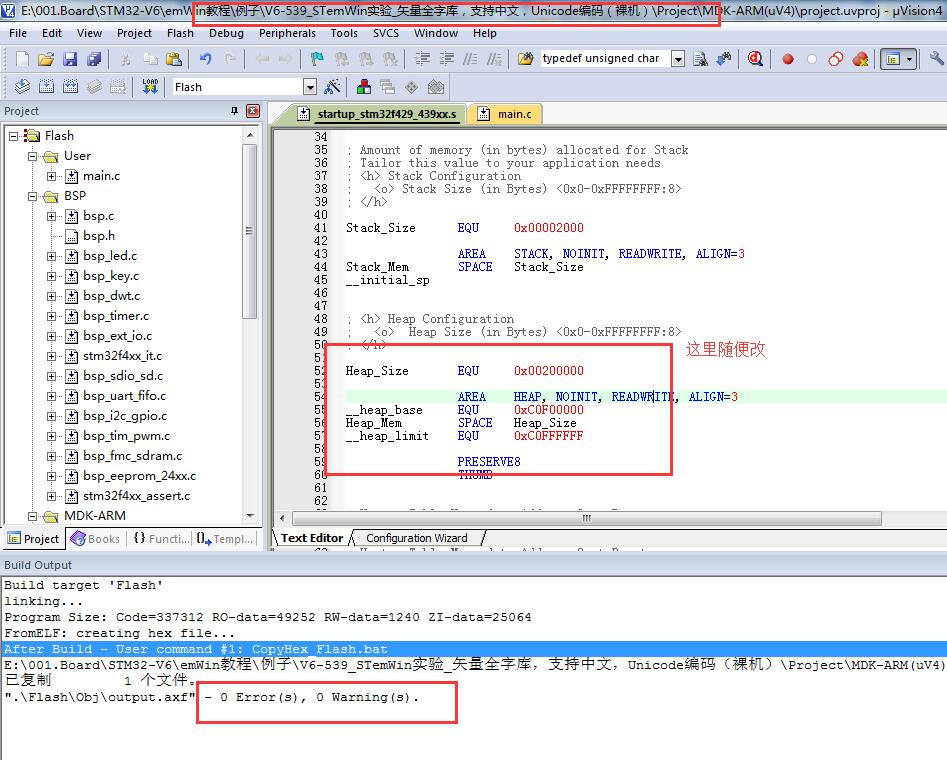Show the Templates panel tab

[x=225, y=538]
